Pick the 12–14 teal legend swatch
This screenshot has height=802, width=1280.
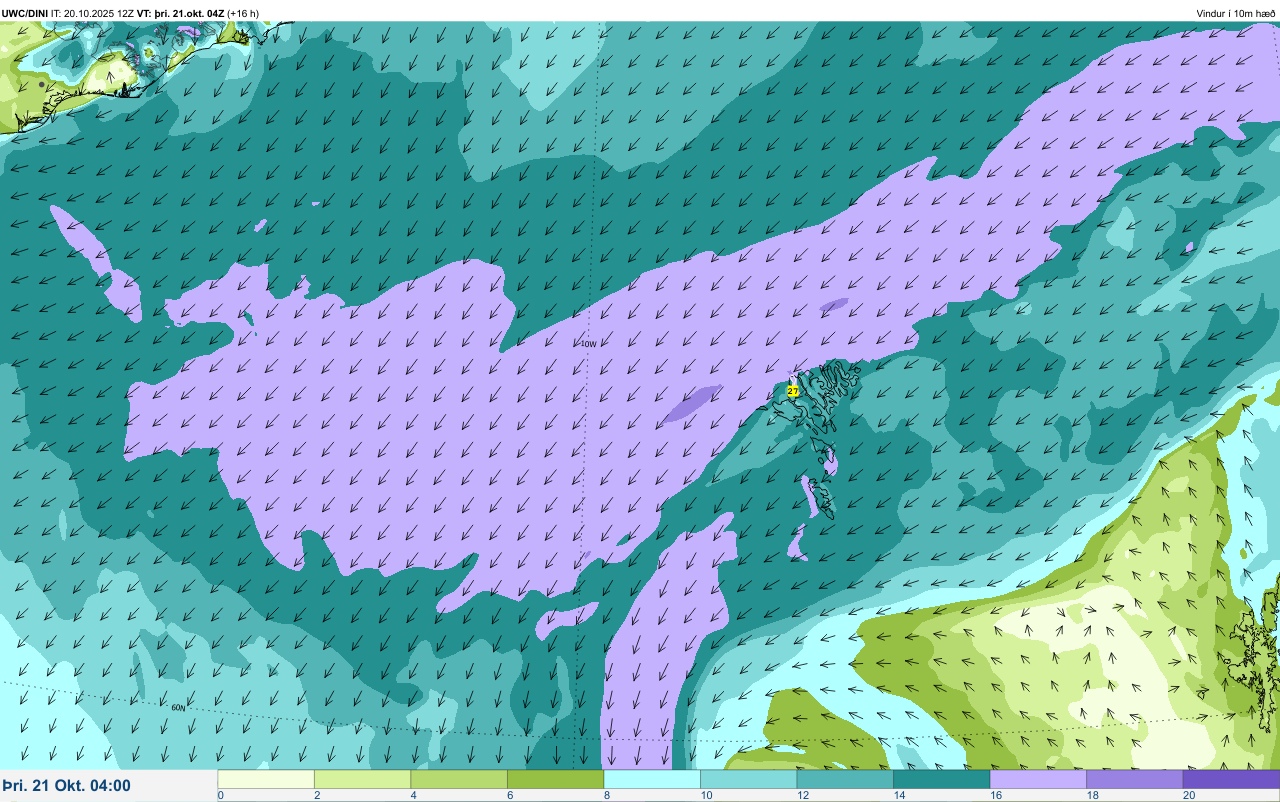(x=845, y=779)
